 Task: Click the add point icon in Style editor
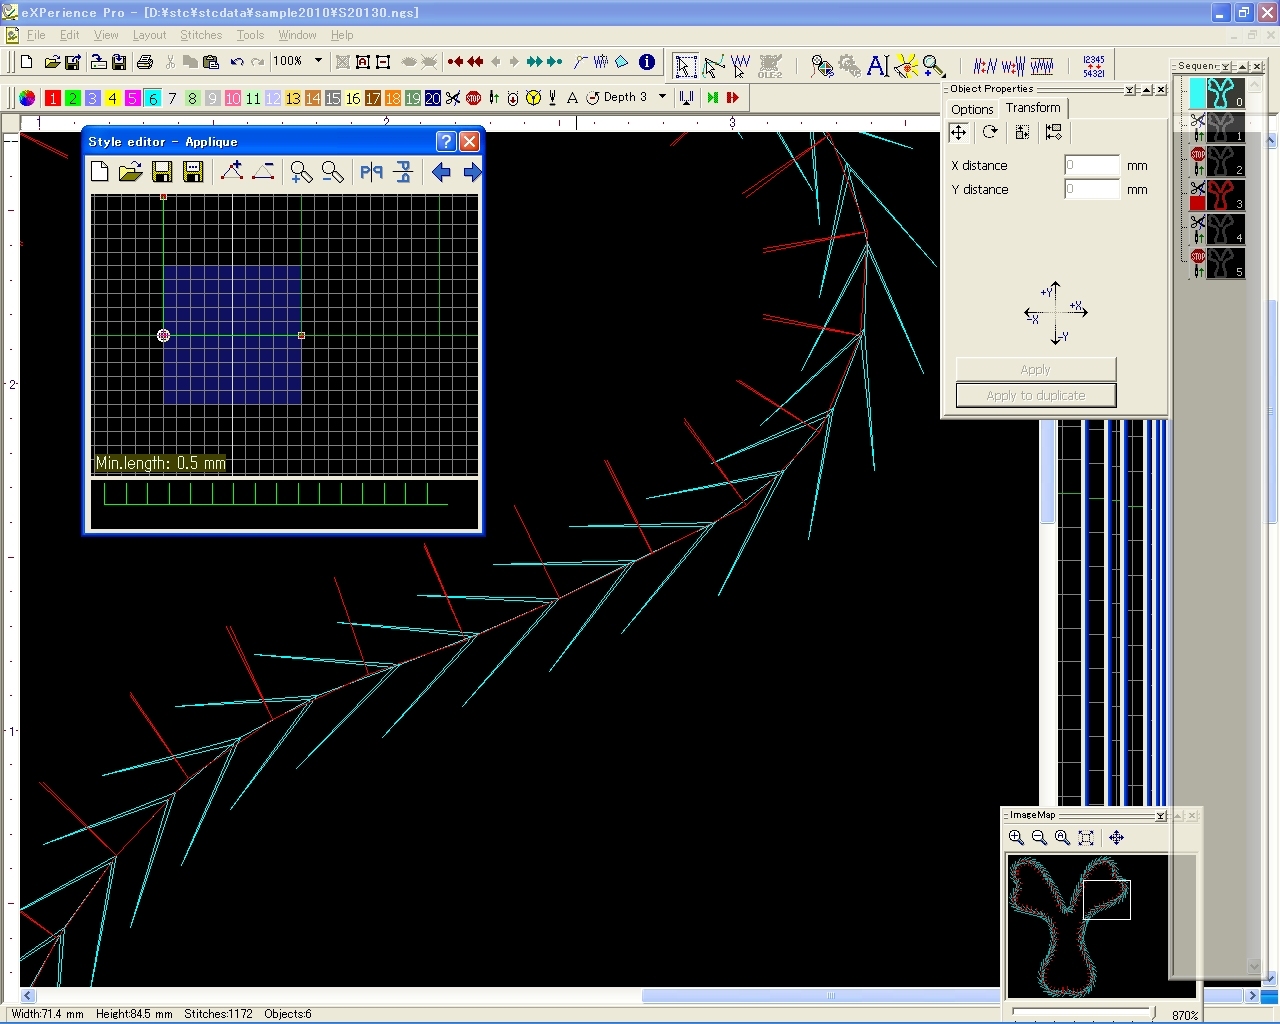(x=232, y=172)
